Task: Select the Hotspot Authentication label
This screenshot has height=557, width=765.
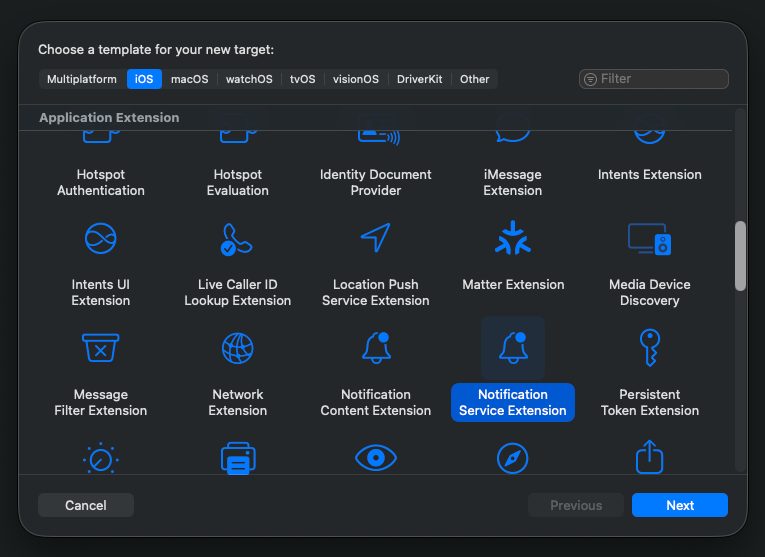Action: click(101, 182)
